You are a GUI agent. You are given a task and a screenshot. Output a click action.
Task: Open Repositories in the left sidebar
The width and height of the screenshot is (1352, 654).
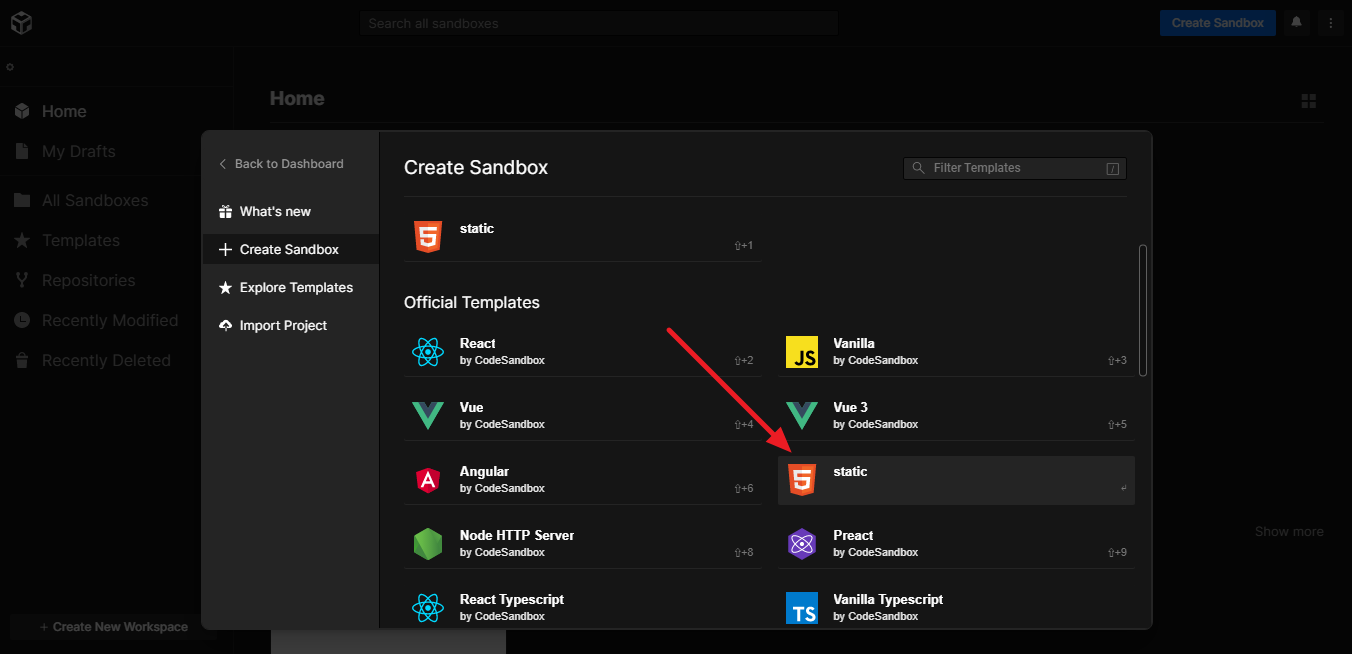click(x=89, y=280)
